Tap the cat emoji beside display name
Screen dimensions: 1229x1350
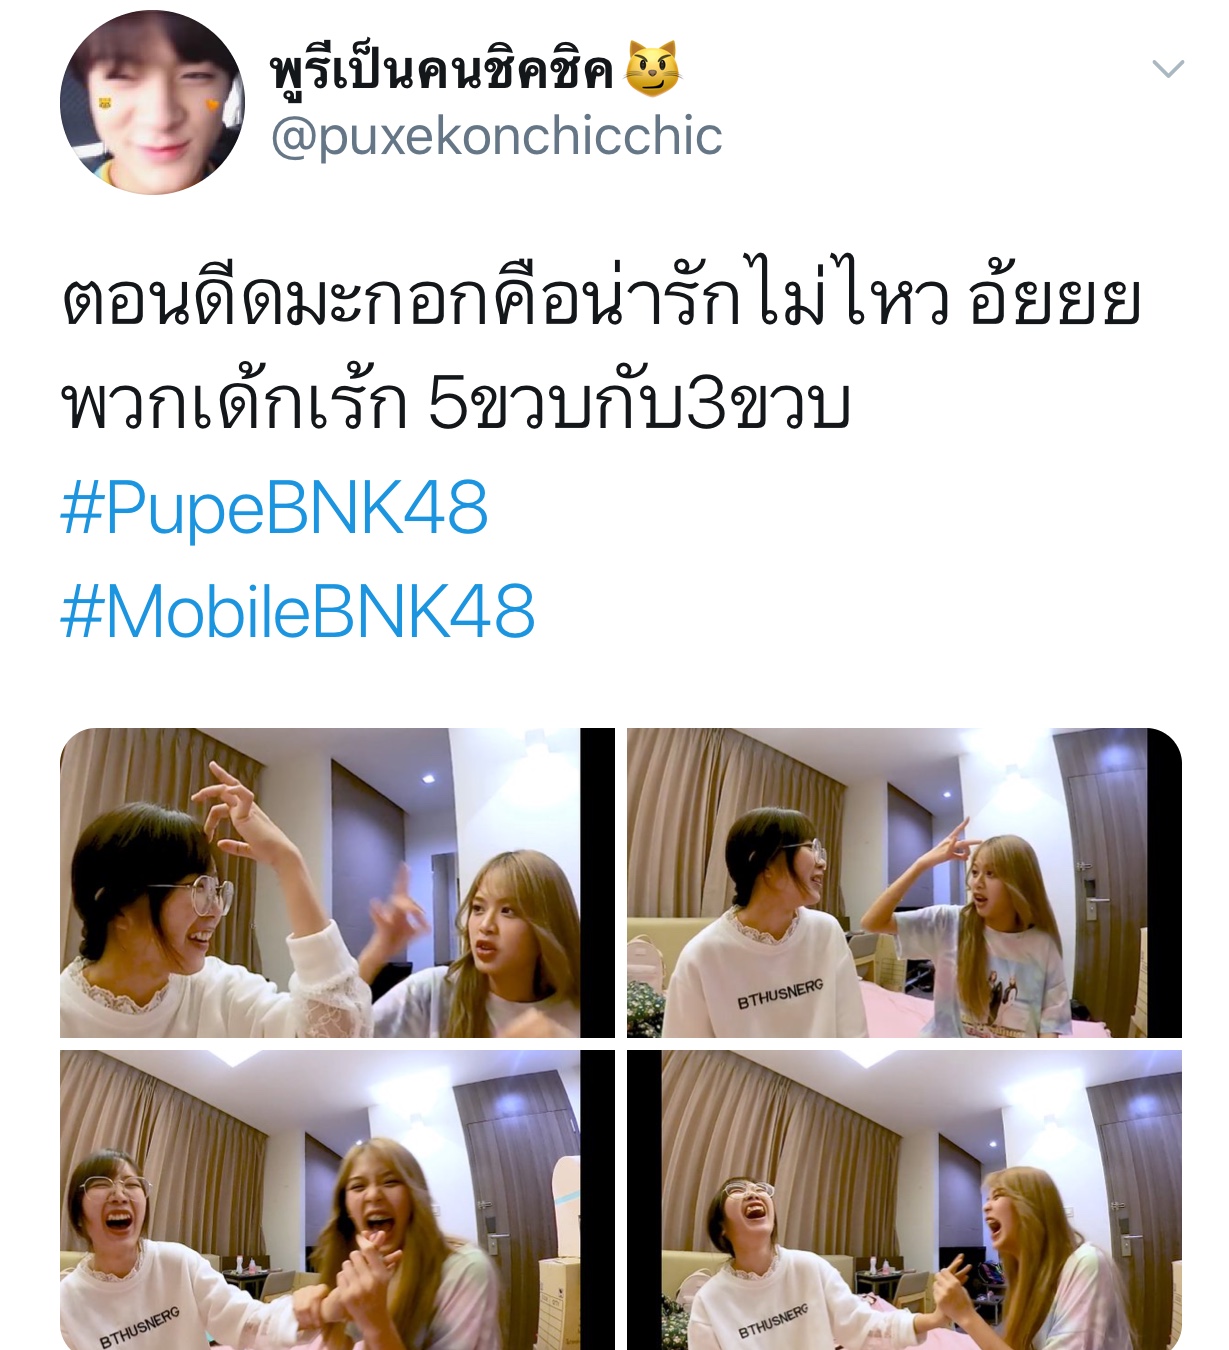pyautogui.click(x=653, y=69)
